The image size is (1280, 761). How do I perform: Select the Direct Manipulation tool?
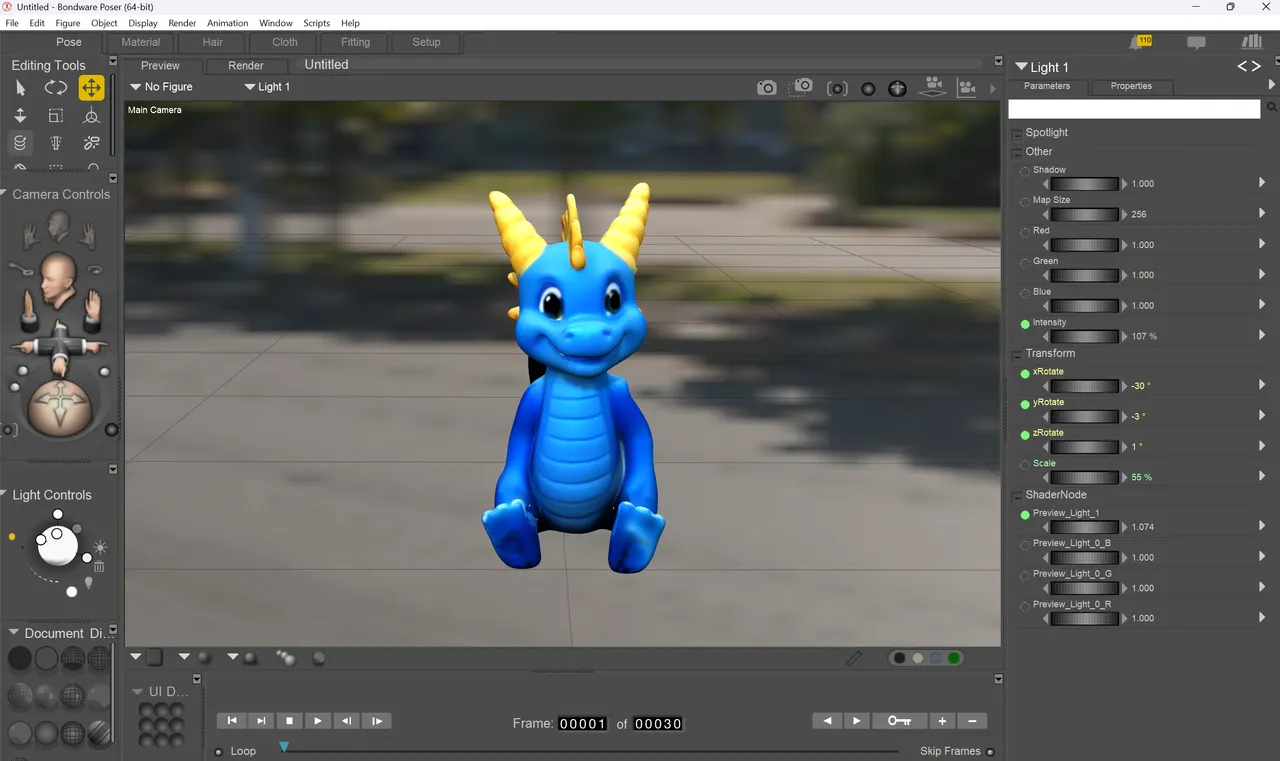pos(91,116)
